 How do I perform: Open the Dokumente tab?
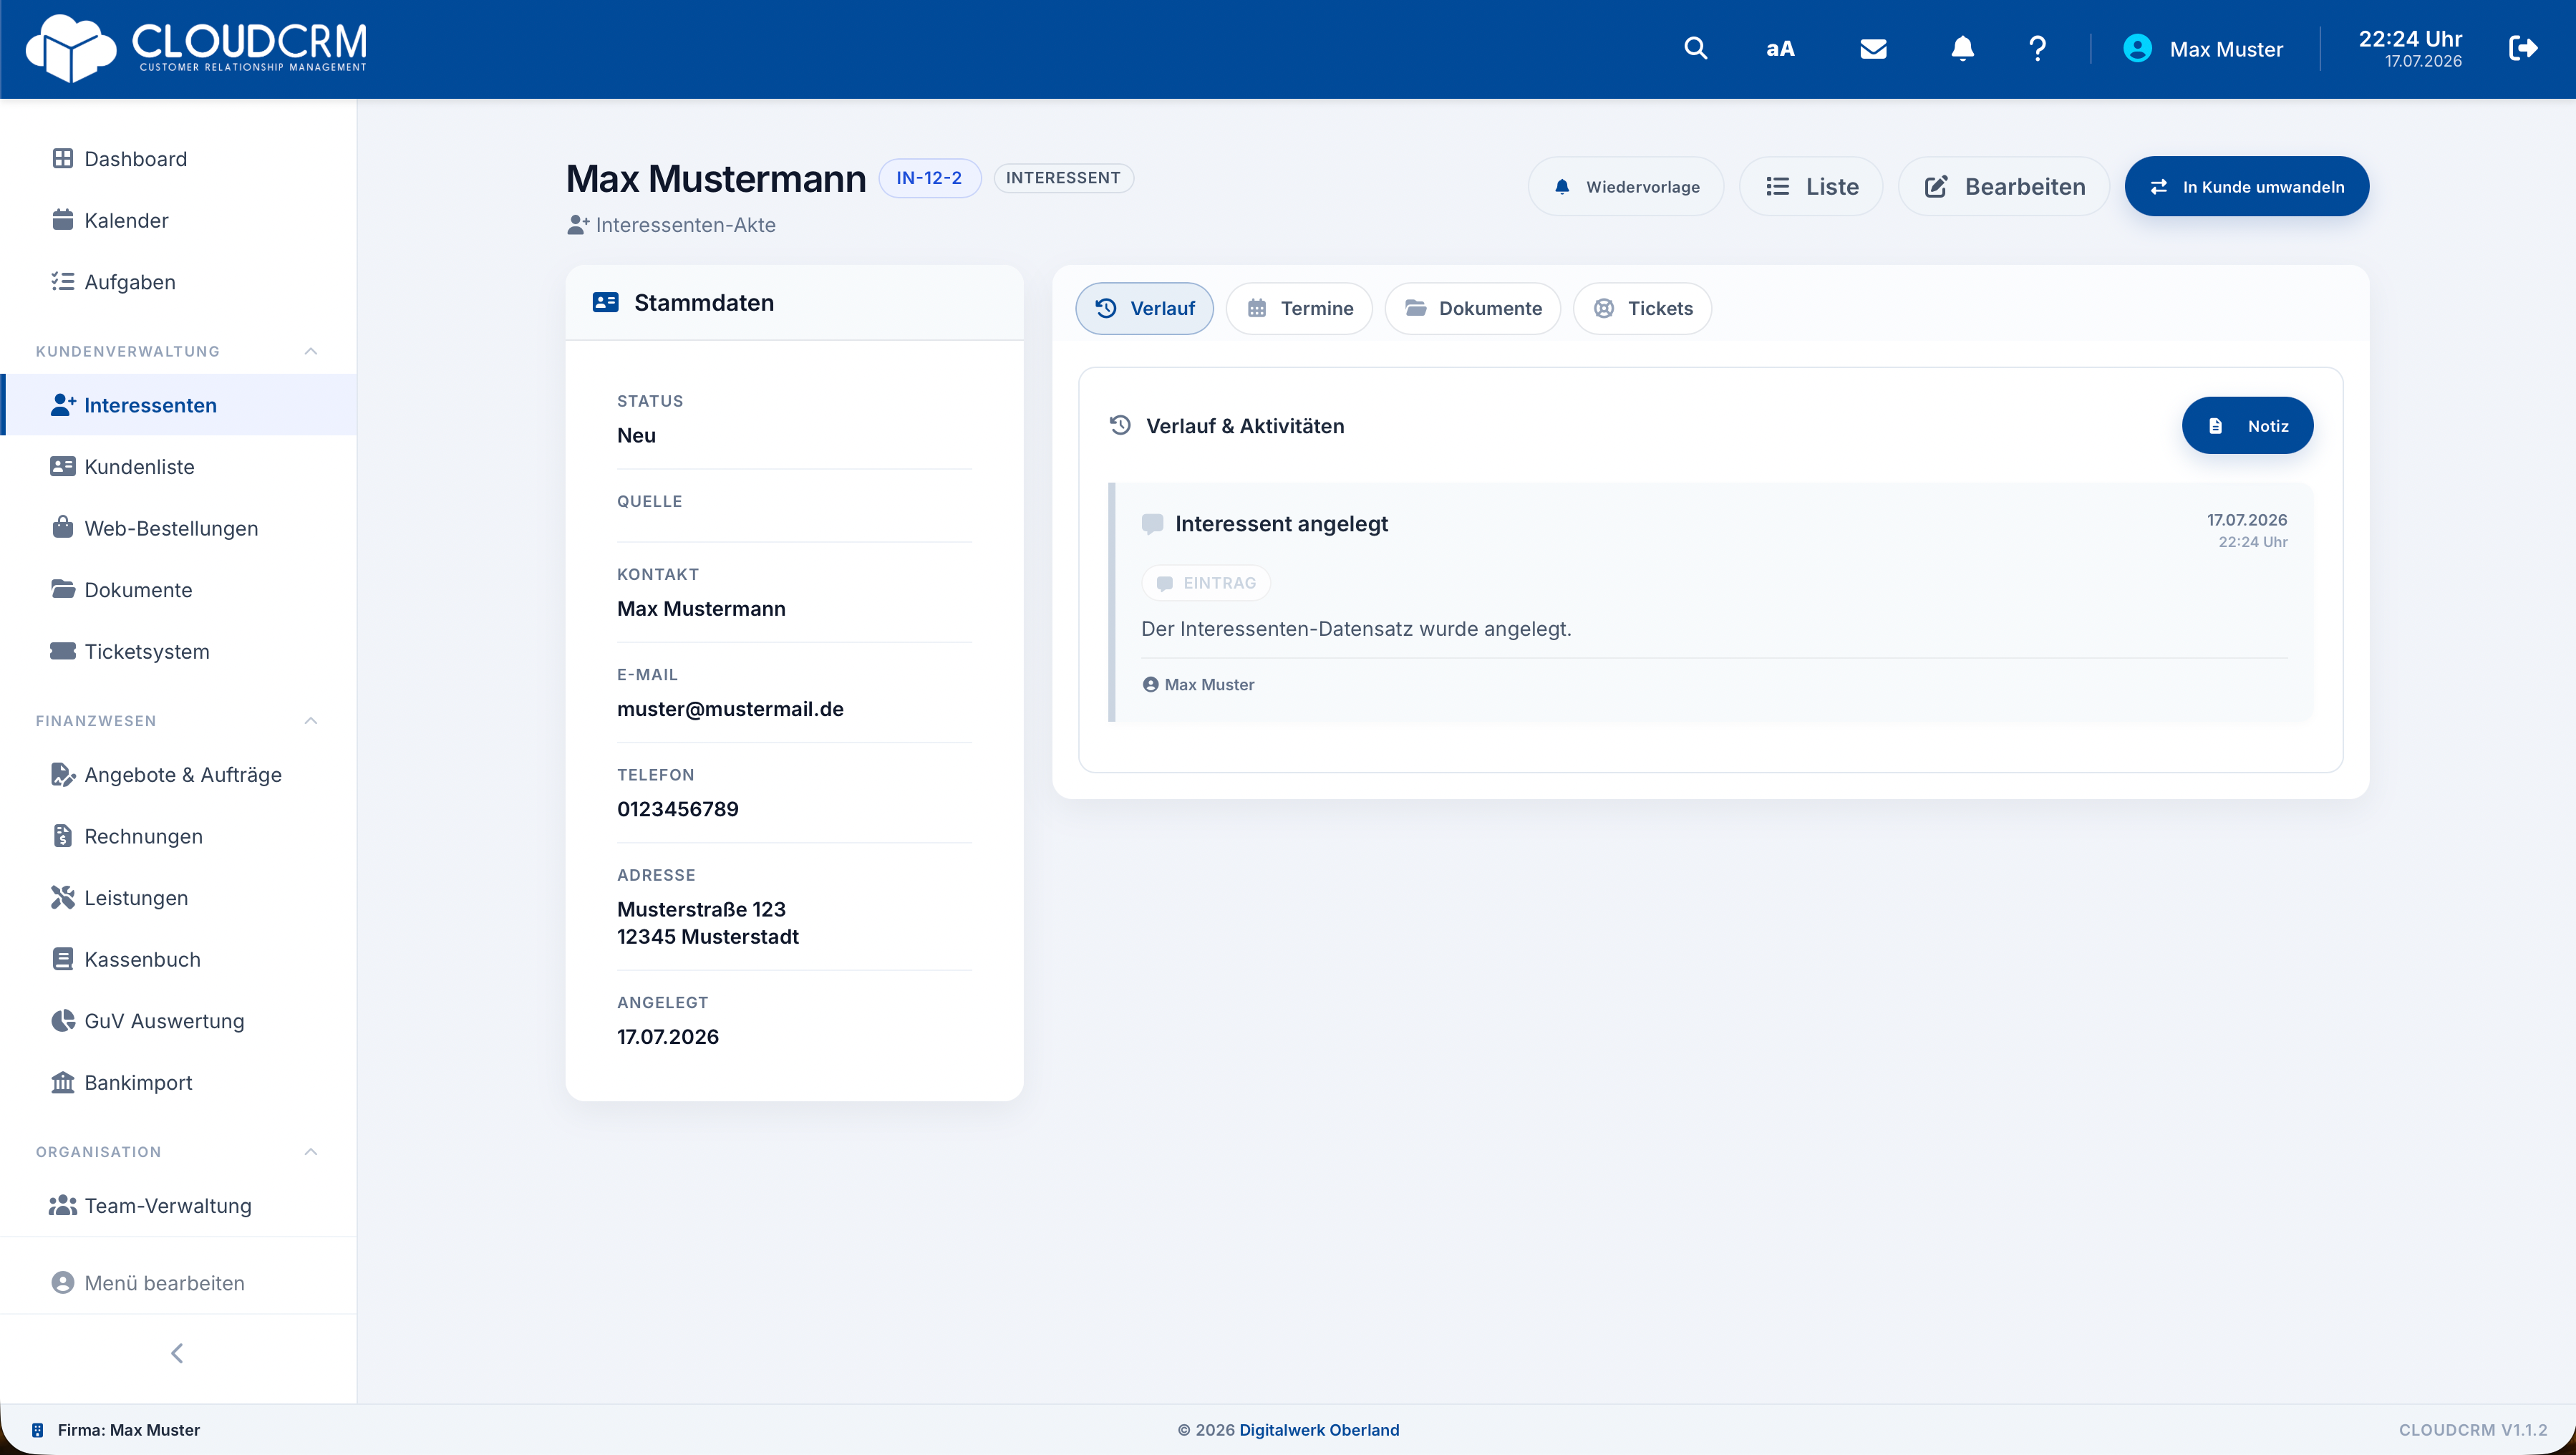tap(1472, 308)
